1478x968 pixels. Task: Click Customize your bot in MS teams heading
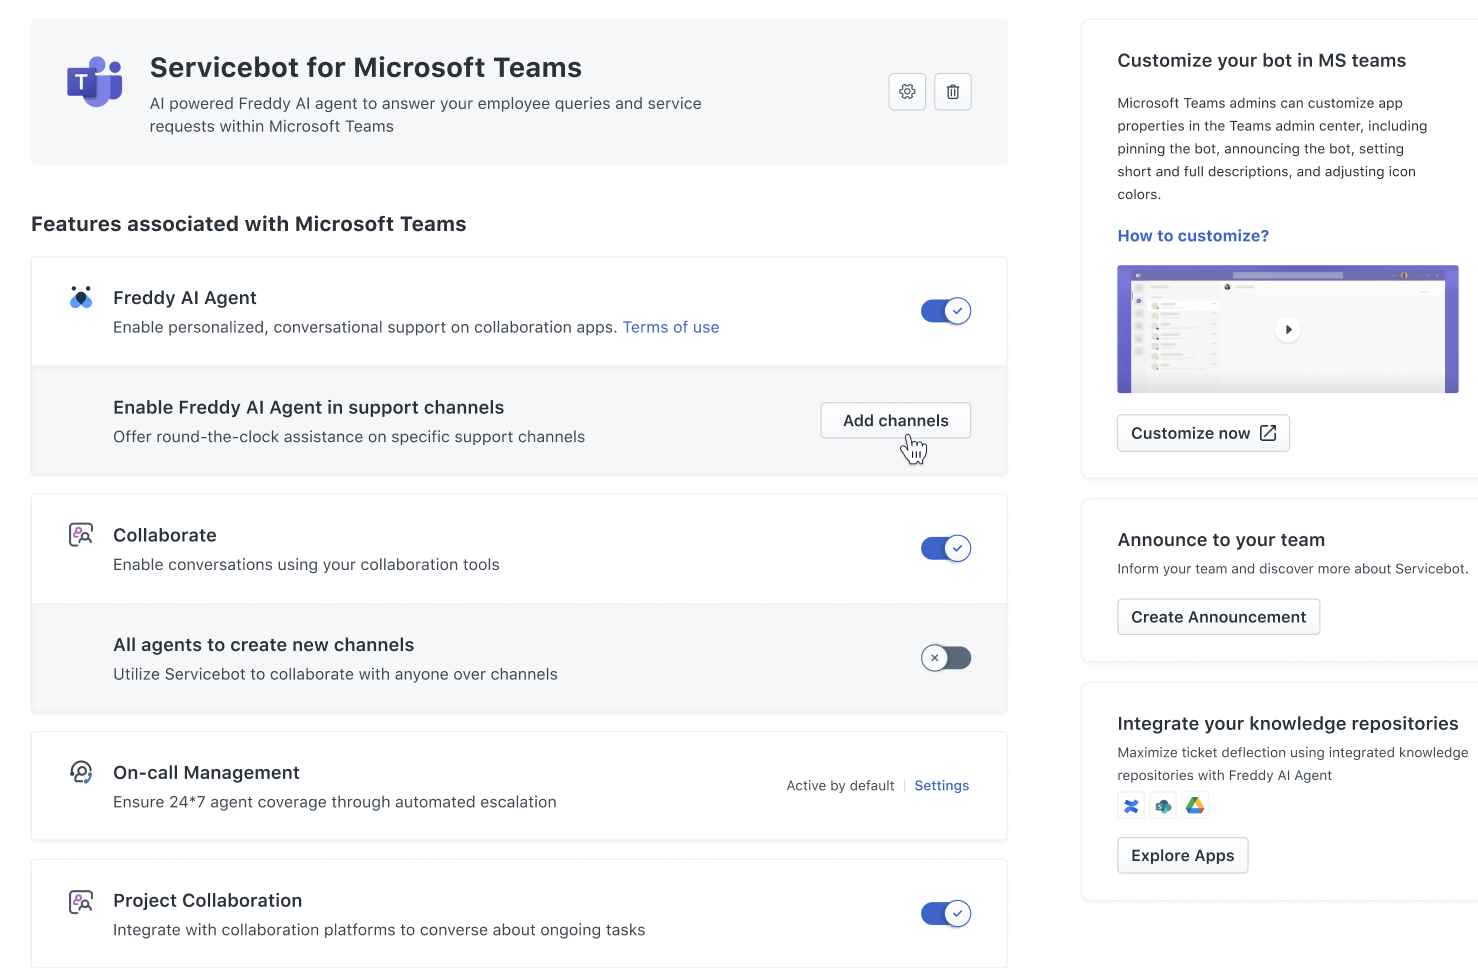click(1262, 61)
